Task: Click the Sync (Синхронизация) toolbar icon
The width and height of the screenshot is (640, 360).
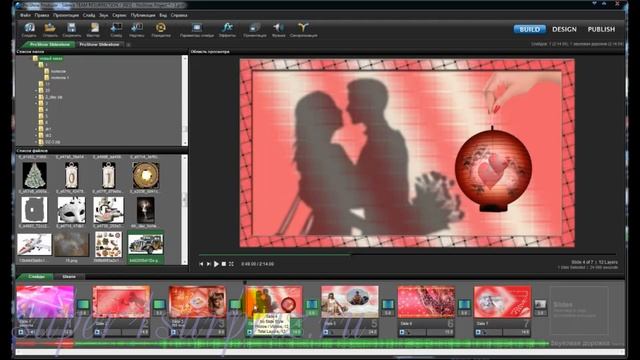Action: click(x=303, y=28)
